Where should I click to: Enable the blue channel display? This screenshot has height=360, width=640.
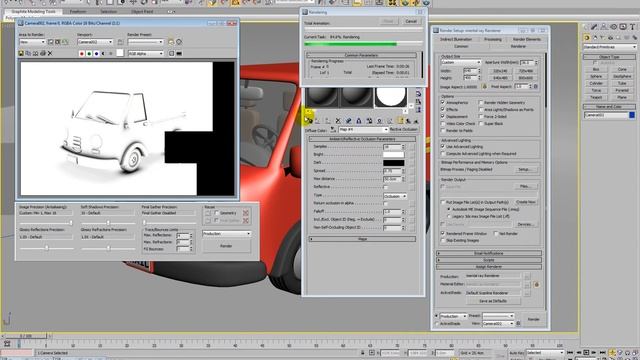[96, 53]
